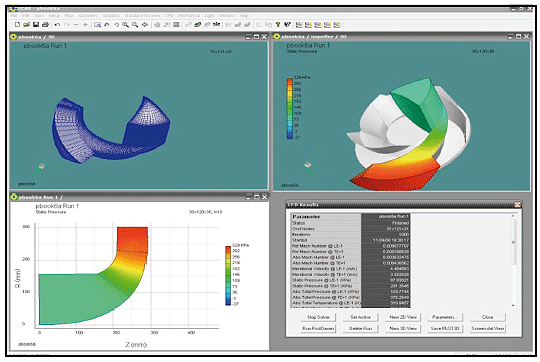Viewport: 540px width, 362px height.
Task: Click the Save PLOT3D button
Action: (445, 329)
